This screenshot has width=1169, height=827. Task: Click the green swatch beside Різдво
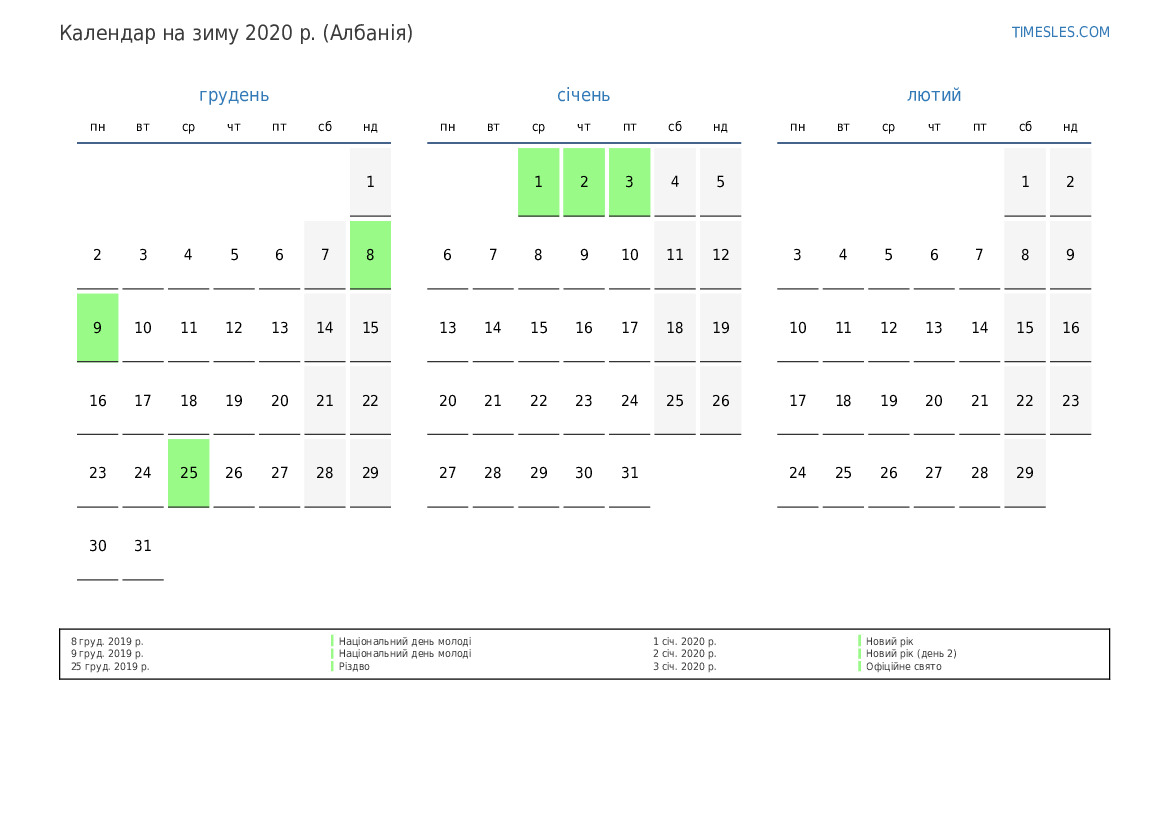click(x=332, y=666)
